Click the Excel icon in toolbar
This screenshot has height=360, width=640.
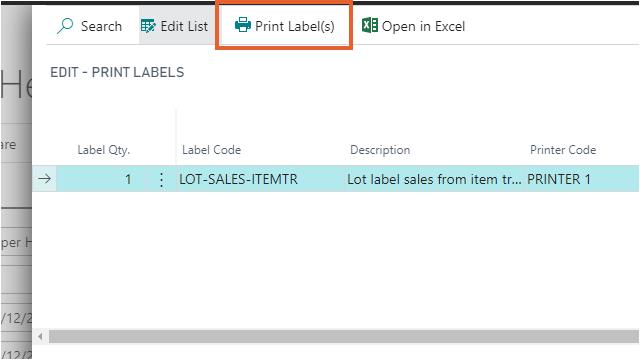point(370,25)
